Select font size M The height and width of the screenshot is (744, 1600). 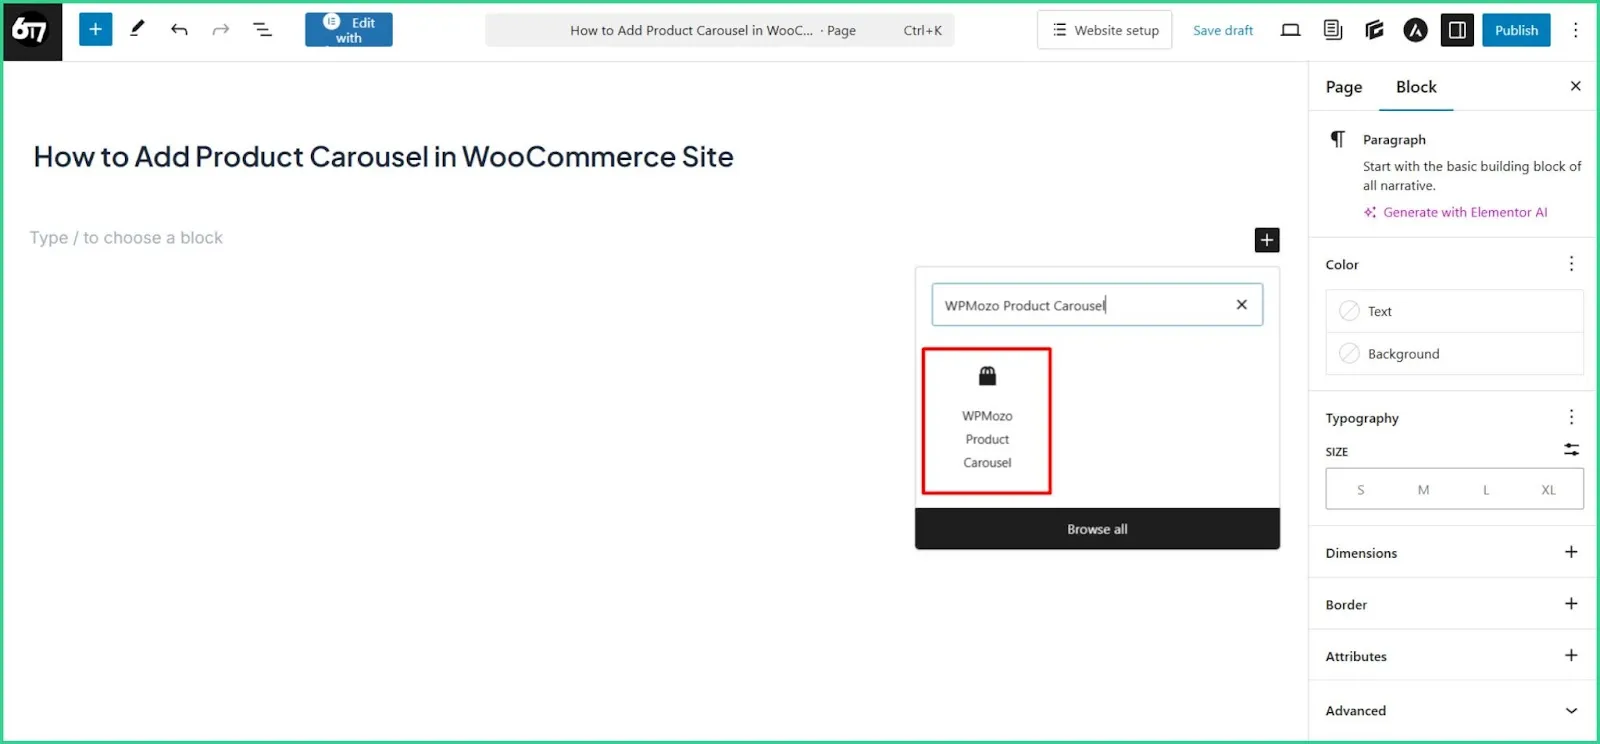[x=1423, y=490]
